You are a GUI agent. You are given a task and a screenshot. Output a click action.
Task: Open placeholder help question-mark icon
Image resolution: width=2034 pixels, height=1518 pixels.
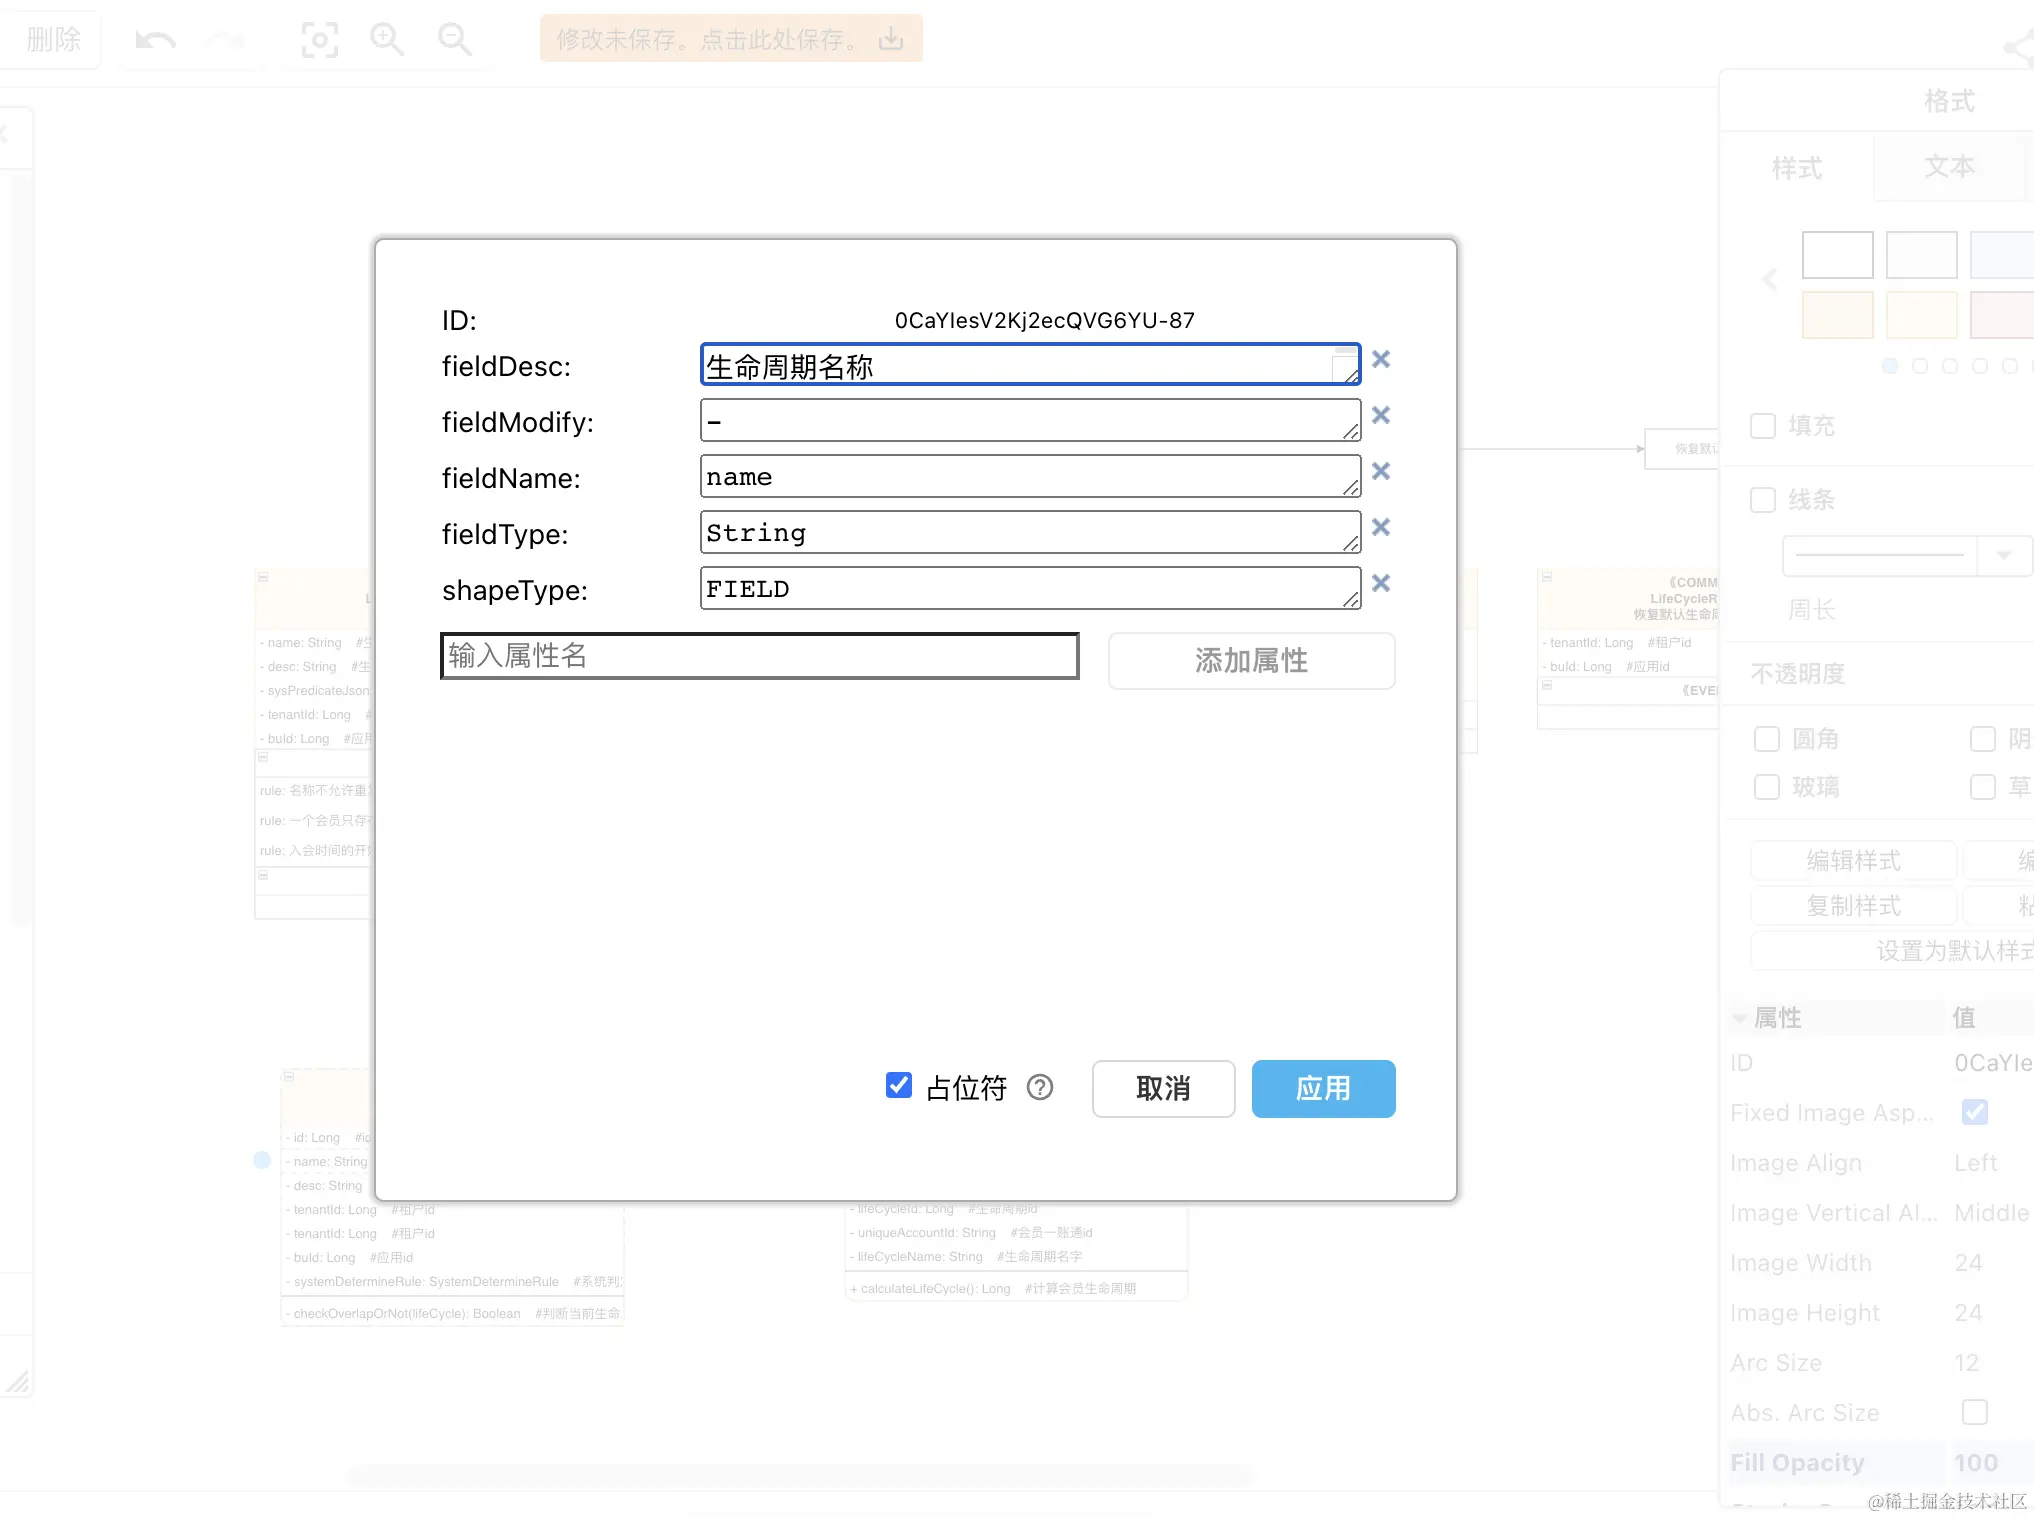click(x=1040, y=1087)
